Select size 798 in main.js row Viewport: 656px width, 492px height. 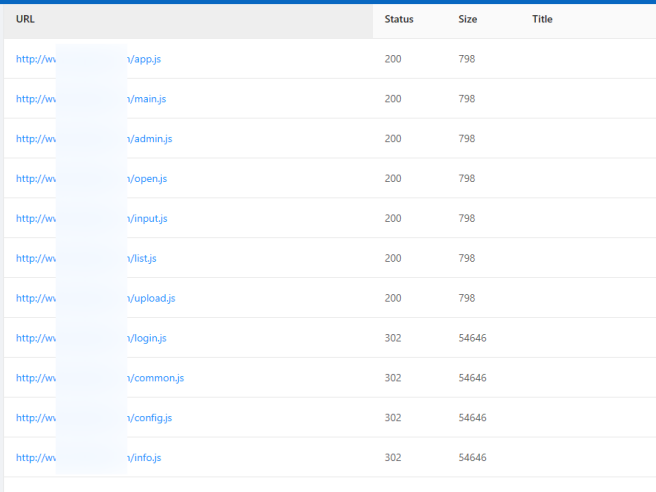[x=467, y=99]
